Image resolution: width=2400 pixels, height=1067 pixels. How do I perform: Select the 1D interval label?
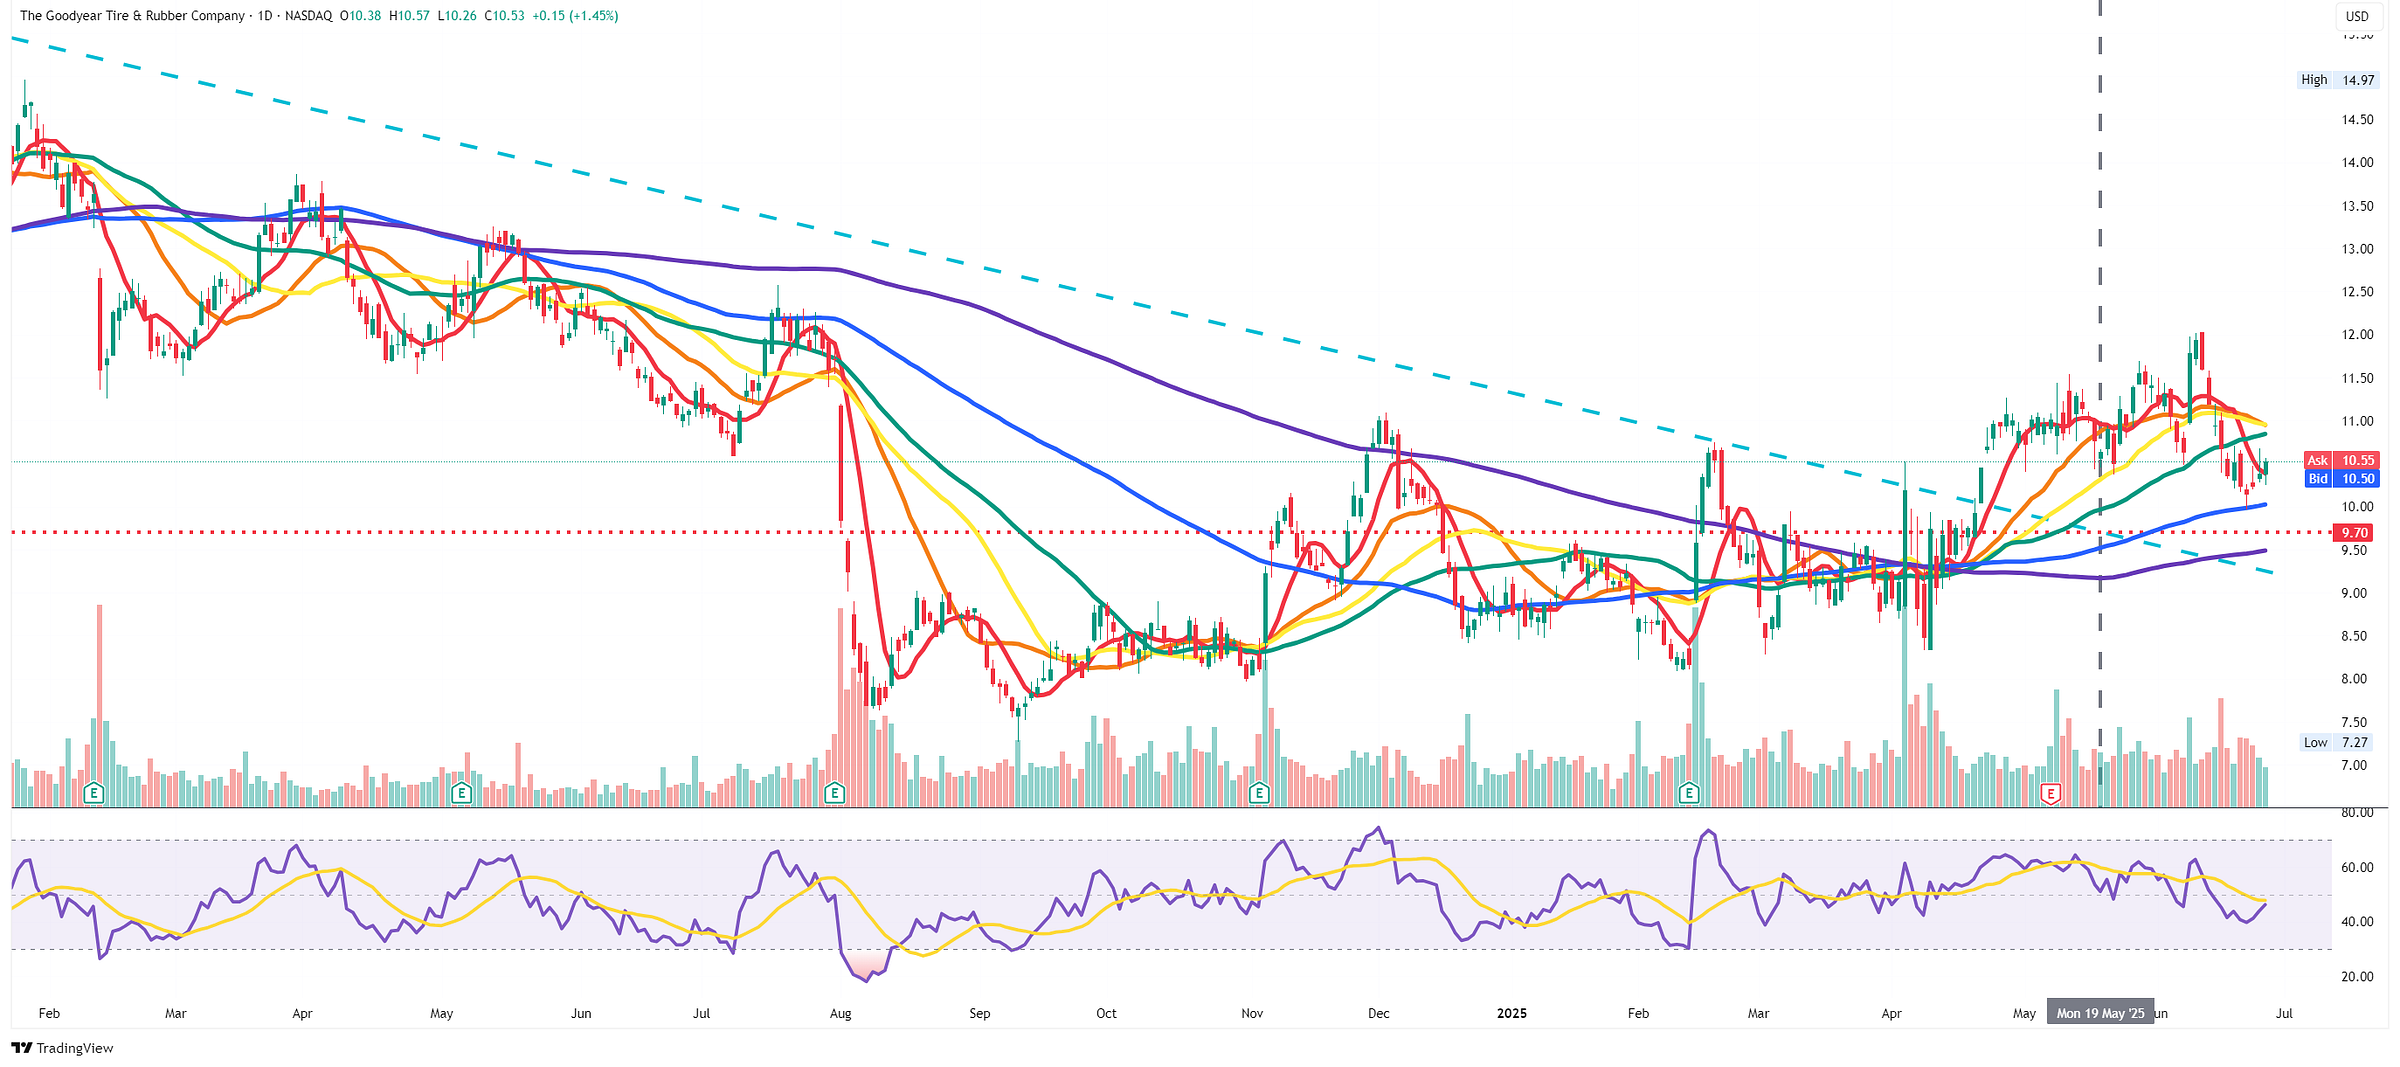265,16
